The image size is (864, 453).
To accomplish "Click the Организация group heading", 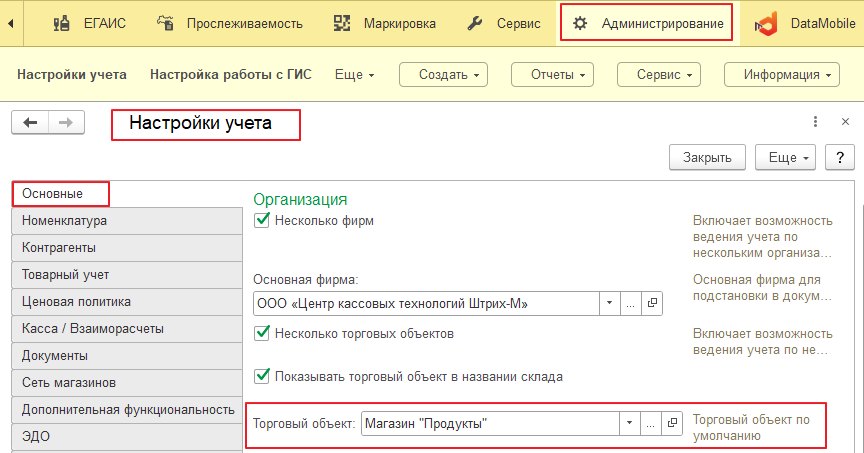I will [x=300, y=199].
